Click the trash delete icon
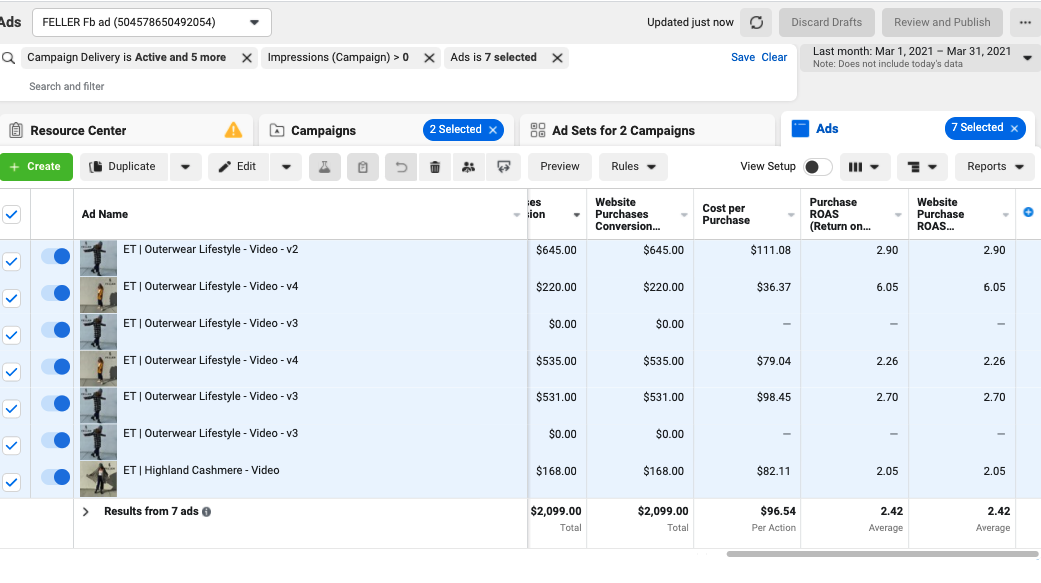Image resolution: width=1041 pixels, height=583 pixels. 435,167
